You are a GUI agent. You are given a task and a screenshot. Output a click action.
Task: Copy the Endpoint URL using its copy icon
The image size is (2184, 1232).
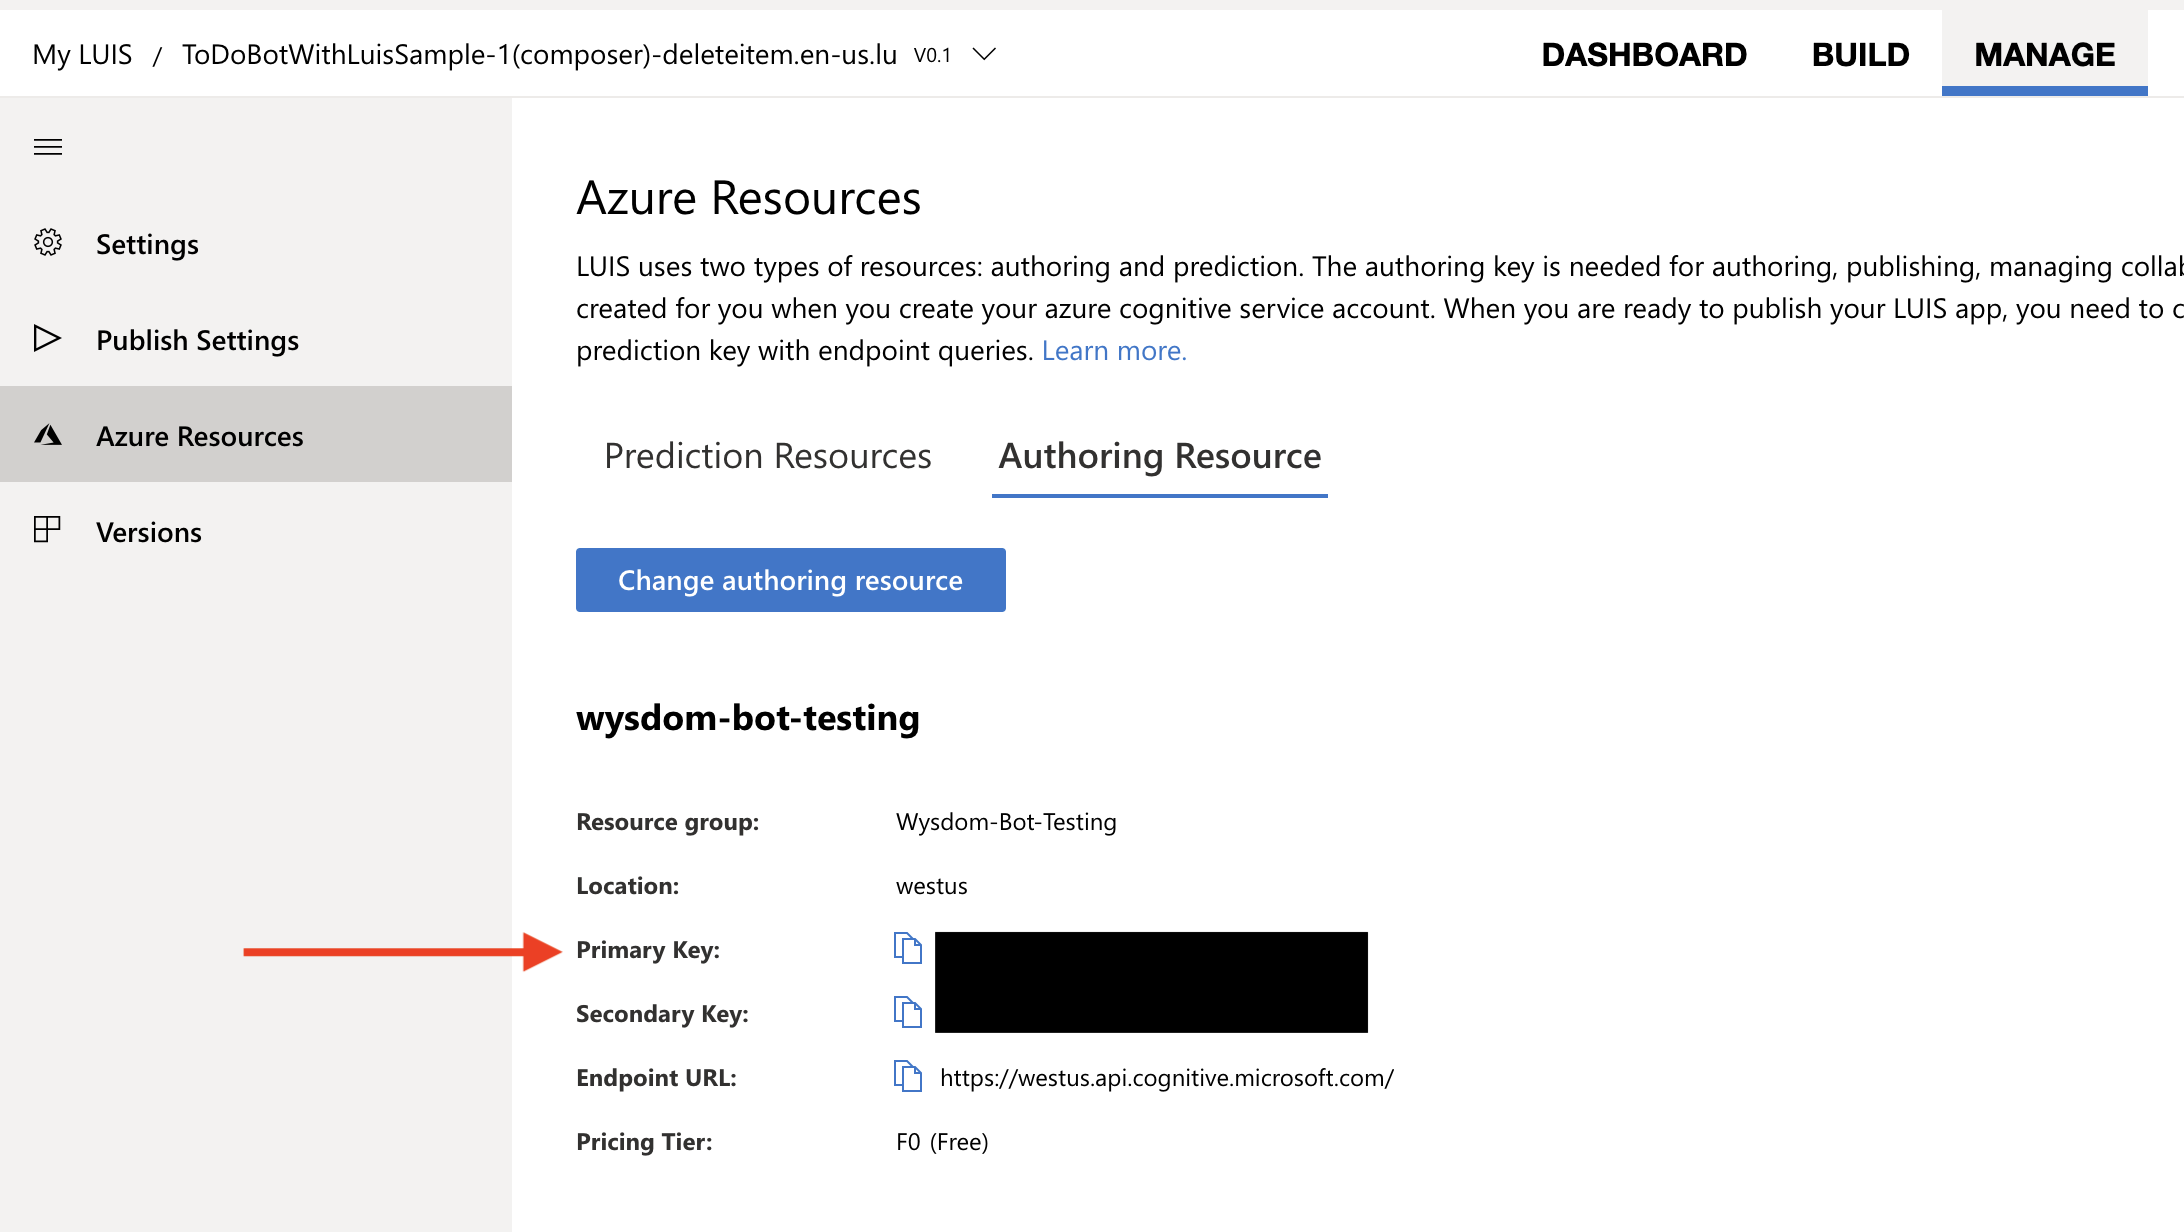point(908,1077)
